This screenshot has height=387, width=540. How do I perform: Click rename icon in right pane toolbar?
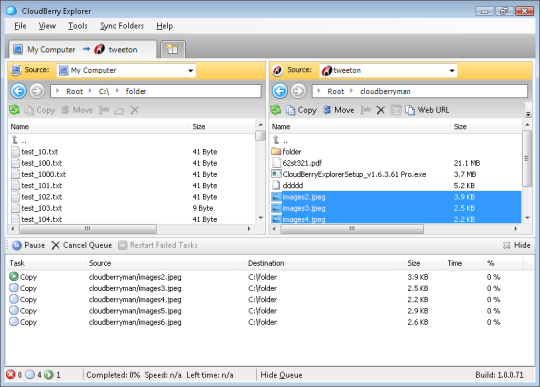click(365, 110)
